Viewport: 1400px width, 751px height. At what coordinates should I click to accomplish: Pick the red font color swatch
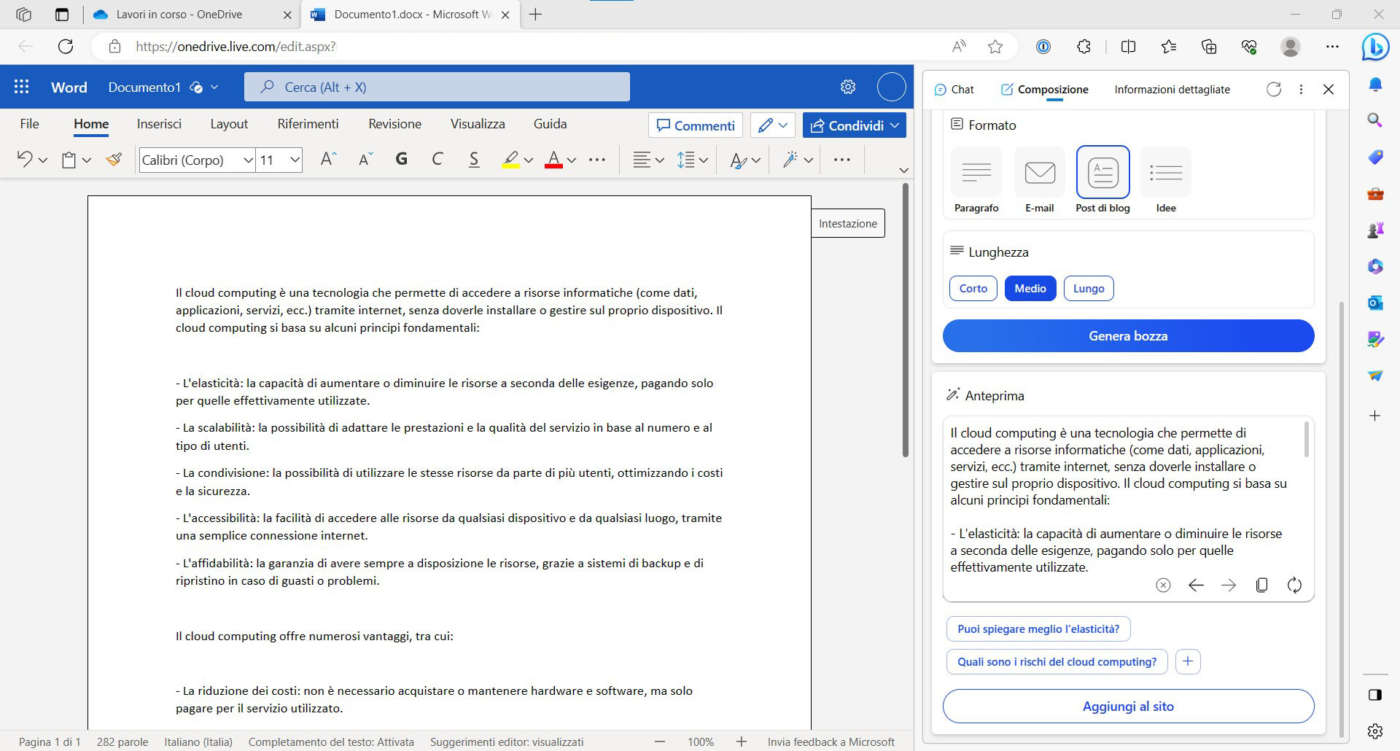click(x=553, y=160)
